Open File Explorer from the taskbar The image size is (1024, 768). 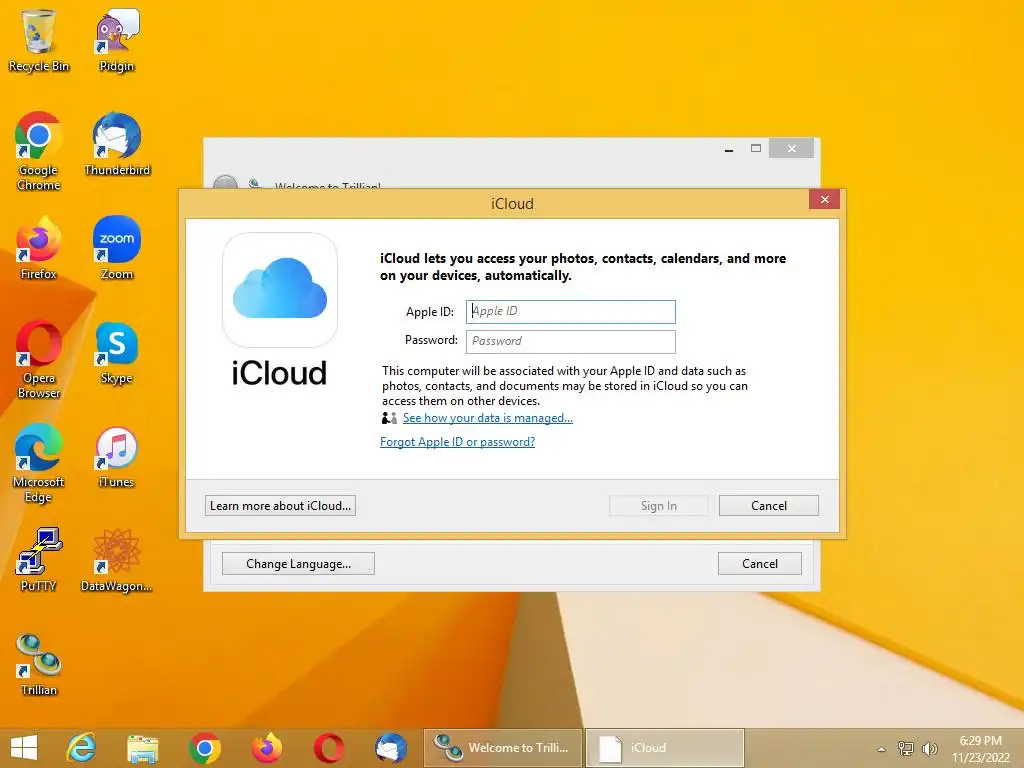point(143,748)
